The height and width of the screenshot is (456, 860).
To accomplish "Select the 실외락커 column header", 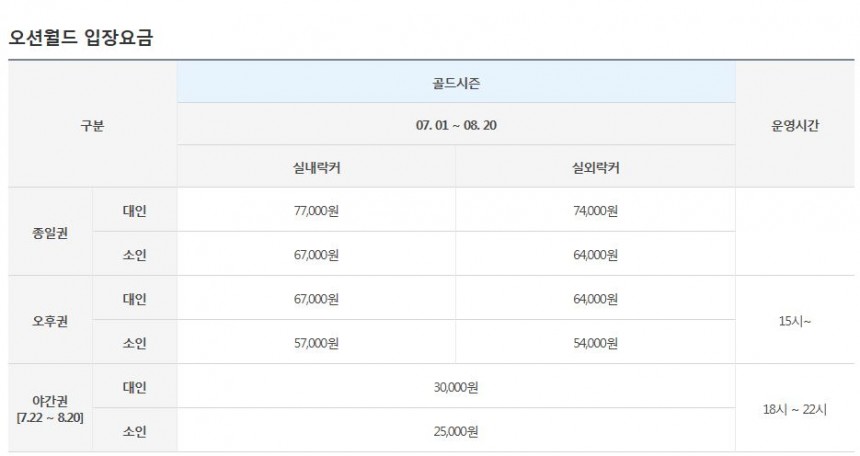I will pyautogui.click(x=596, y=167).
